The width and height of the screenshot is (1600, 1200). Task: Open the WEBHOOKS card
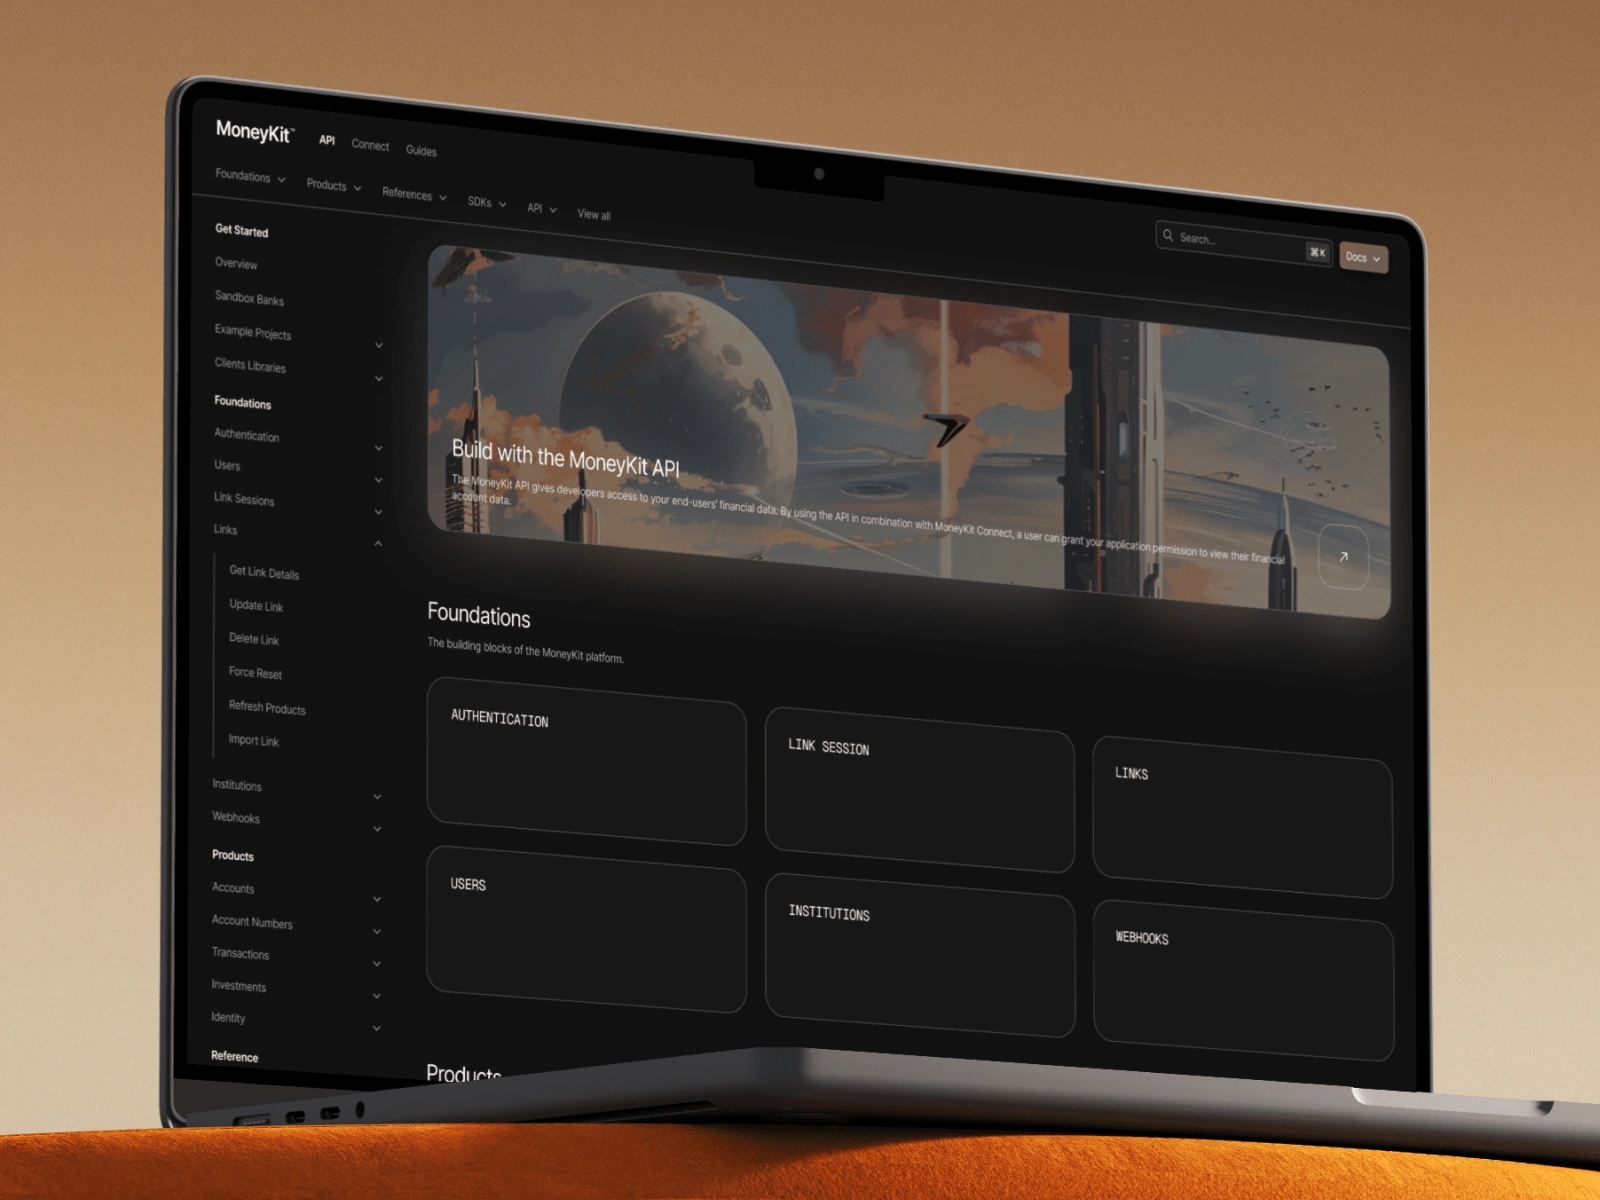click(x=1243, y=980)
